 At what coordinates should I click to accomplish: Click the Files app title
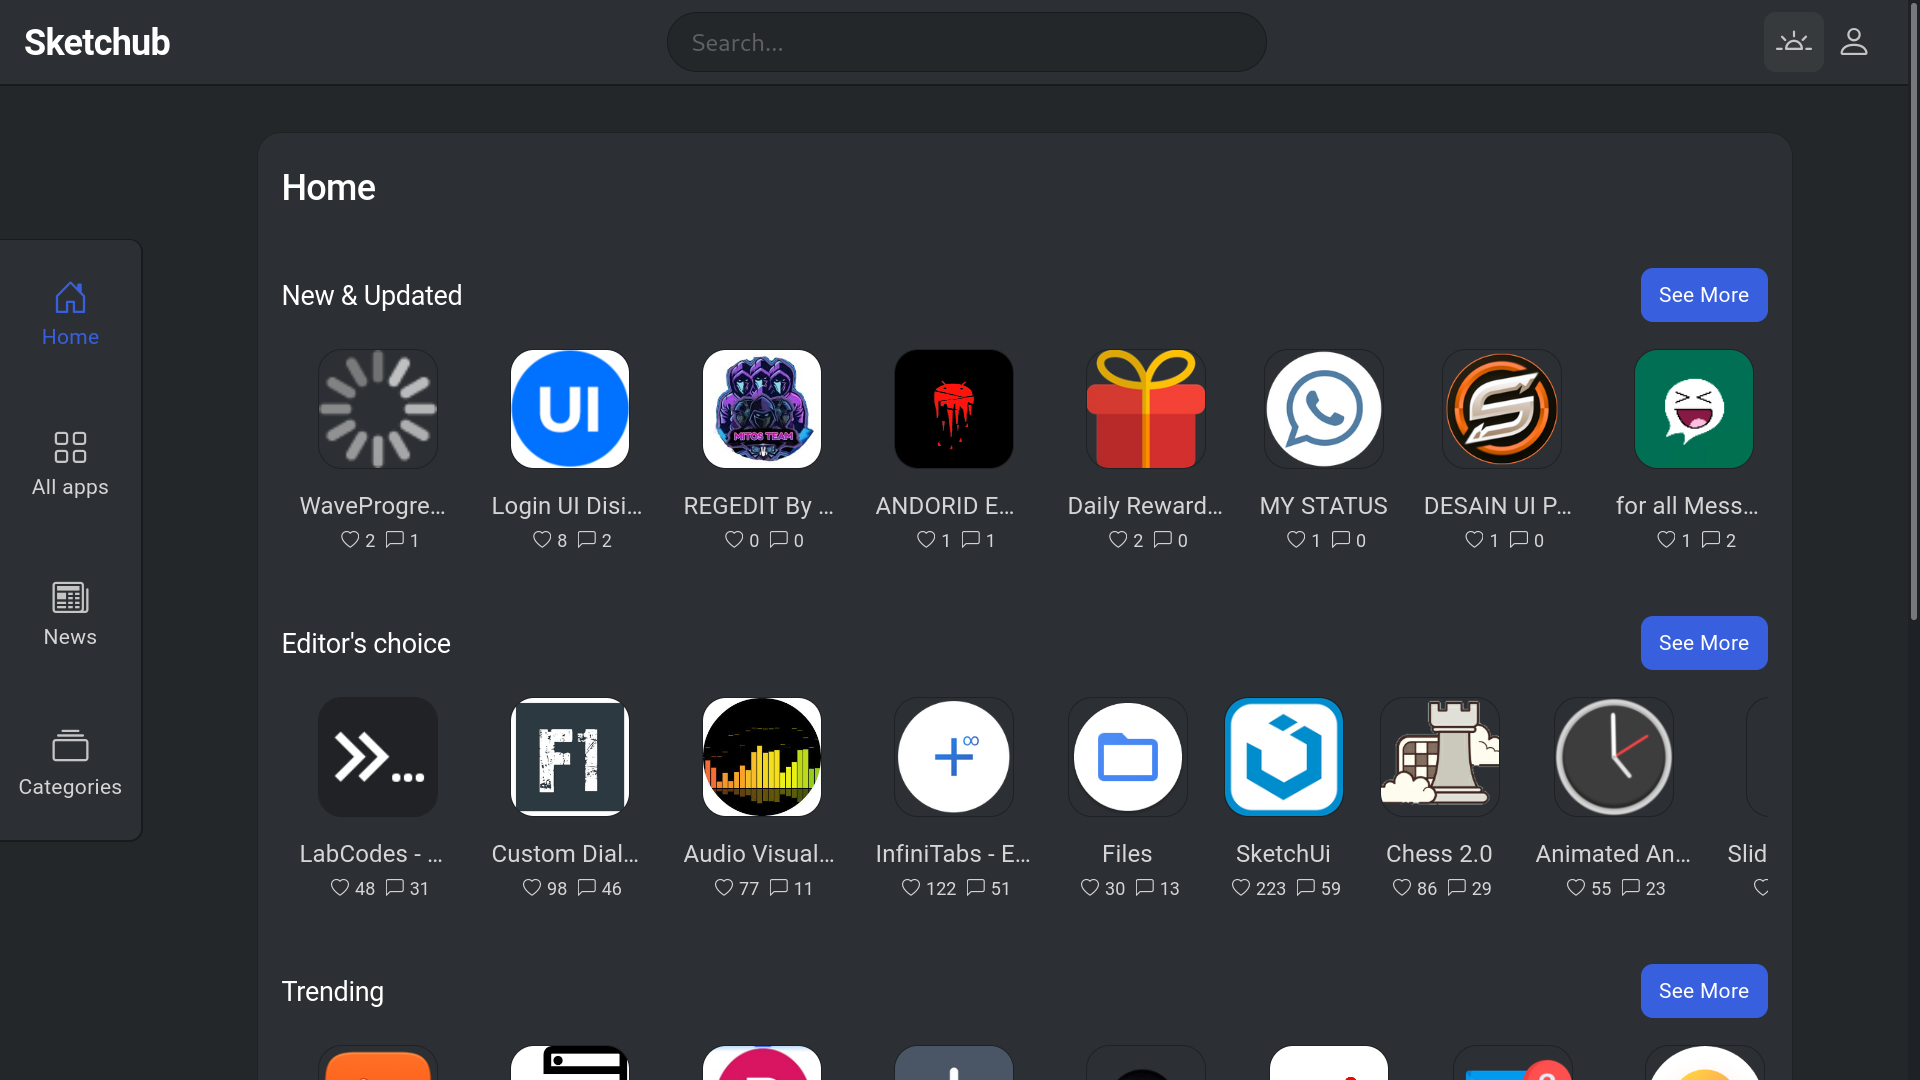(x=1127, y=854)
